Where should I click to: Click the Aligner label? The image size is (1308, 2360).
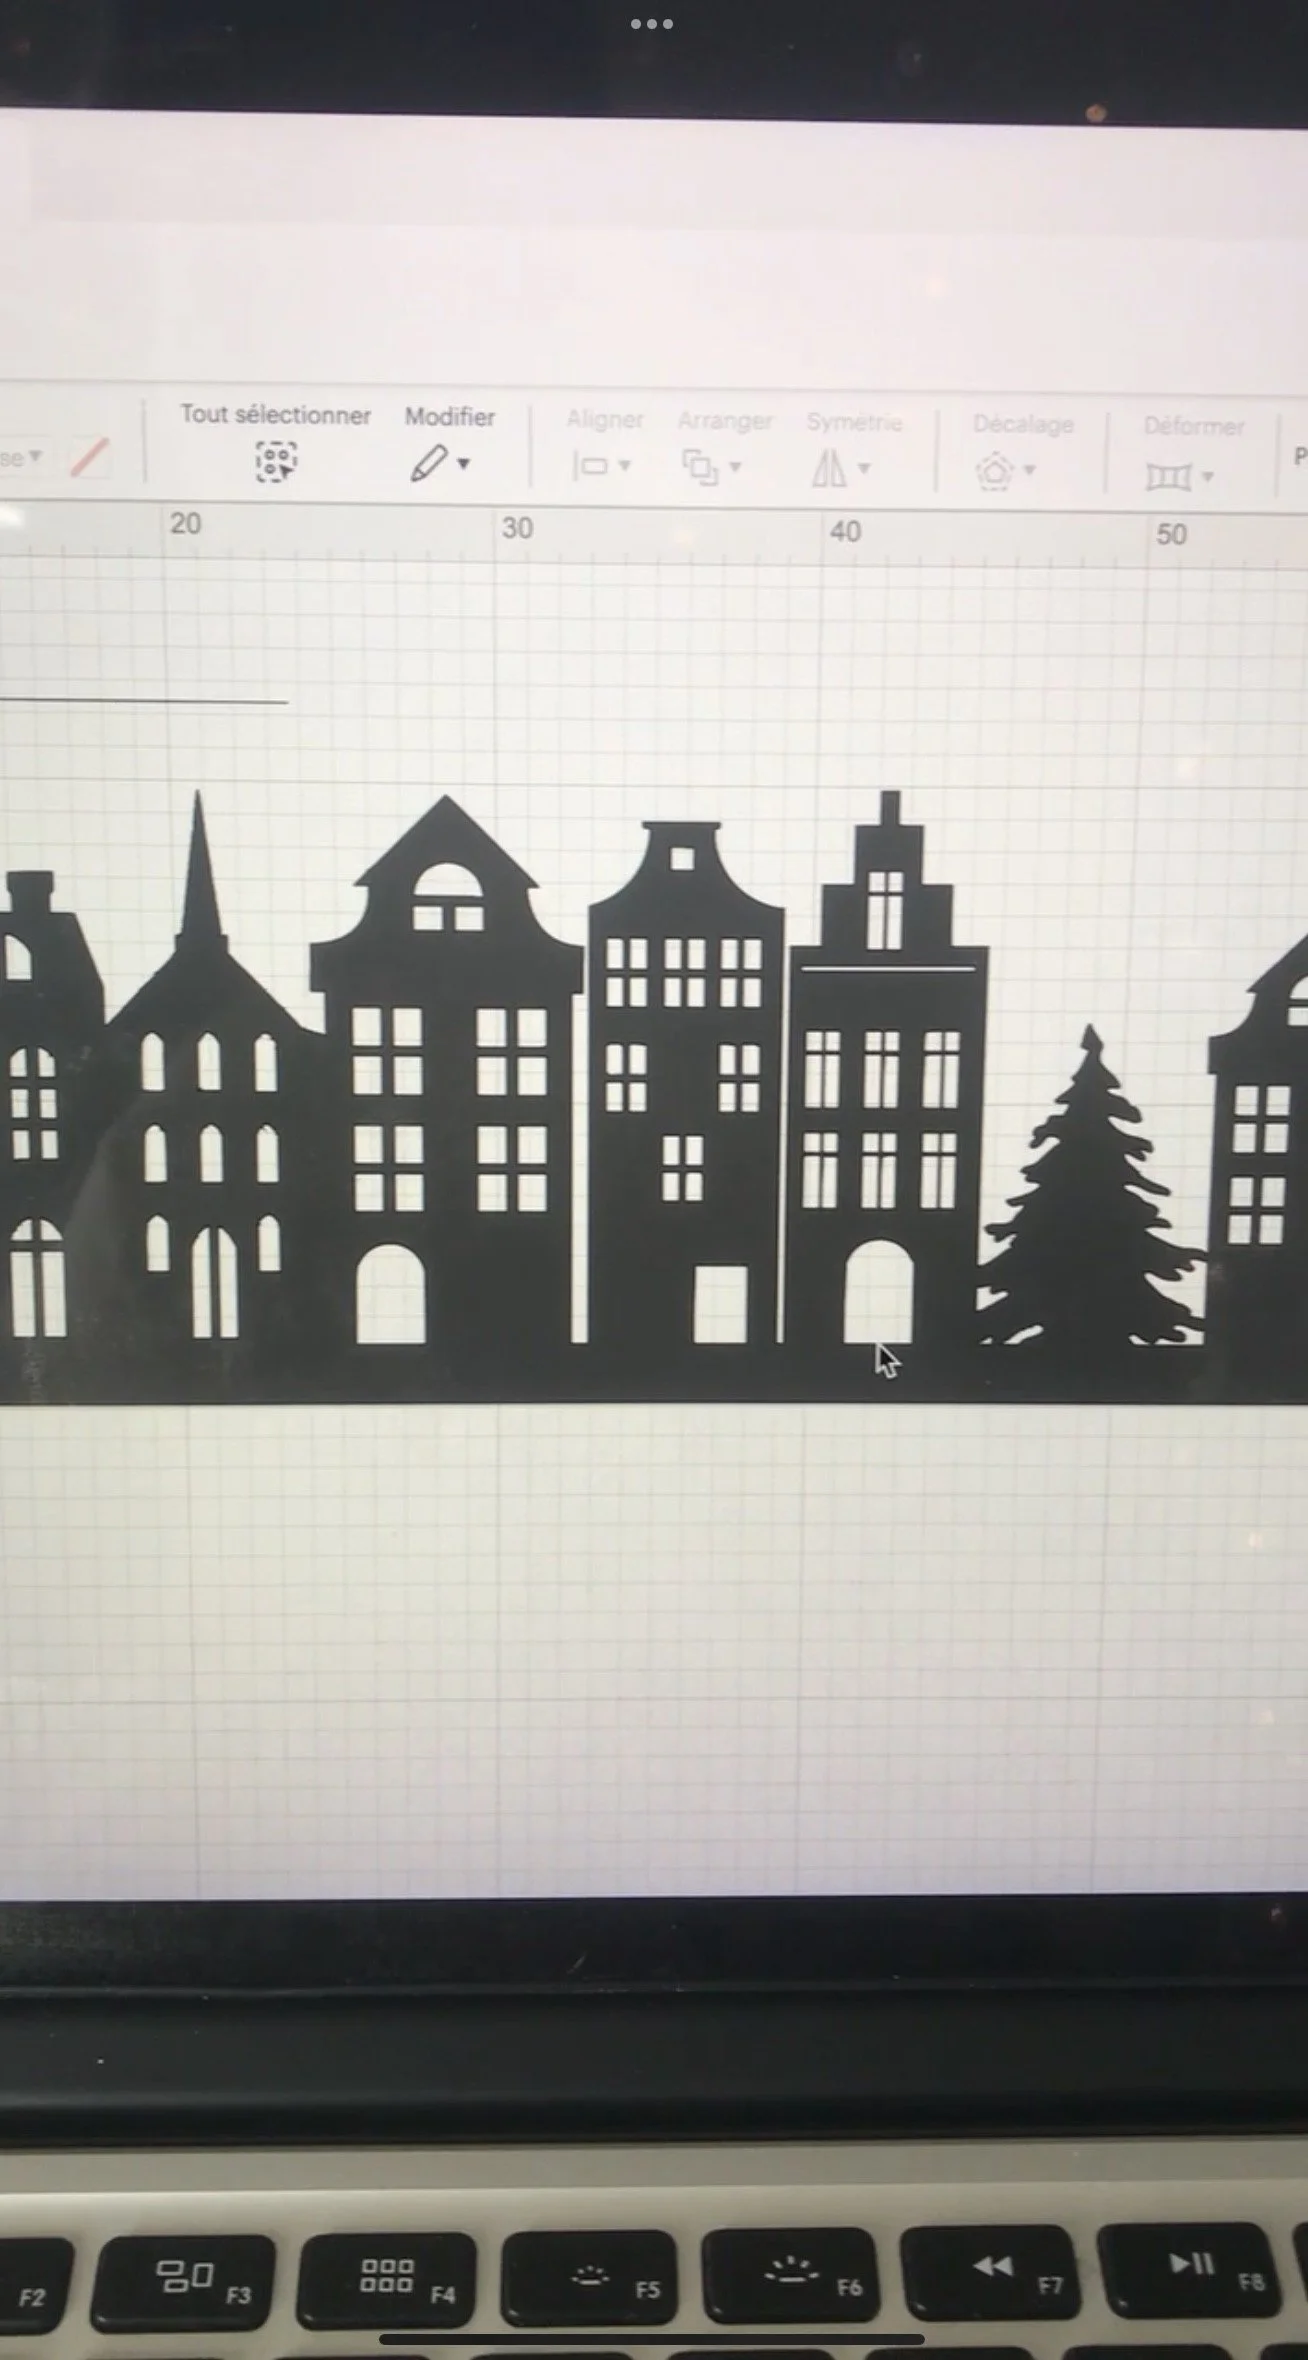(605, 419)
